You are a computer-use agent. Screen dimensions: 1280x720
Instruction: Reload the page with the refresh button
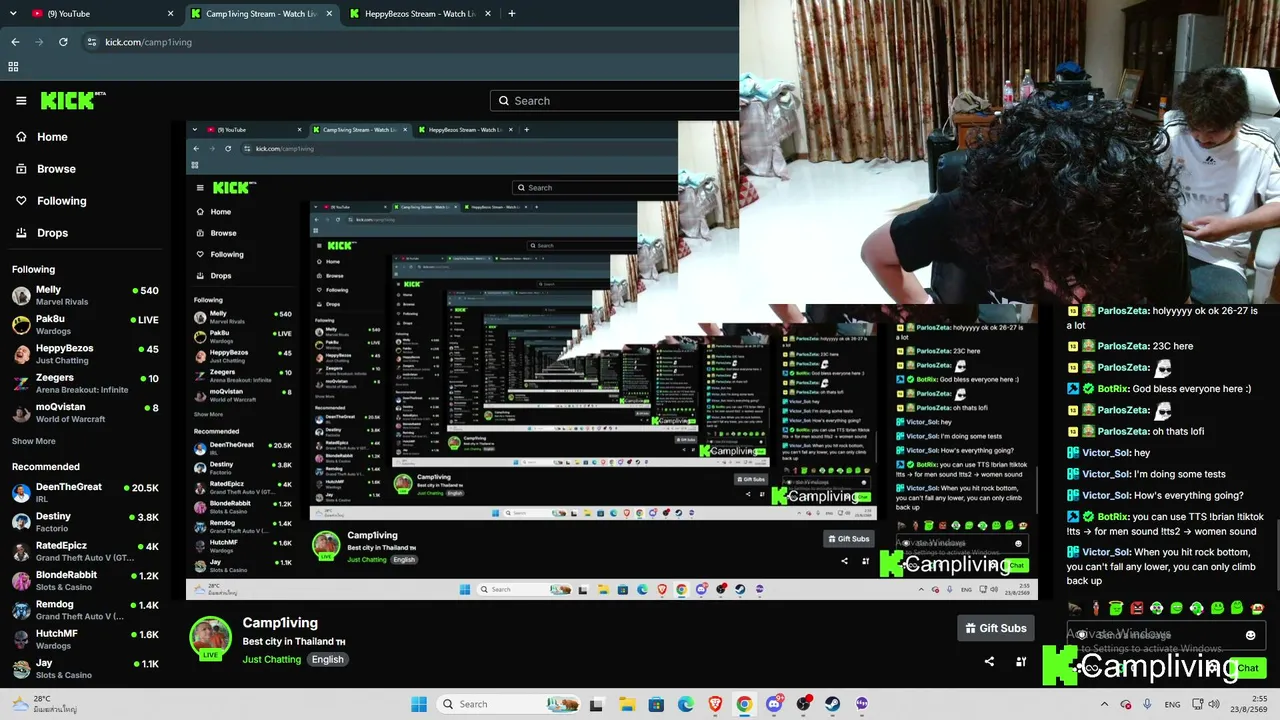63,42
